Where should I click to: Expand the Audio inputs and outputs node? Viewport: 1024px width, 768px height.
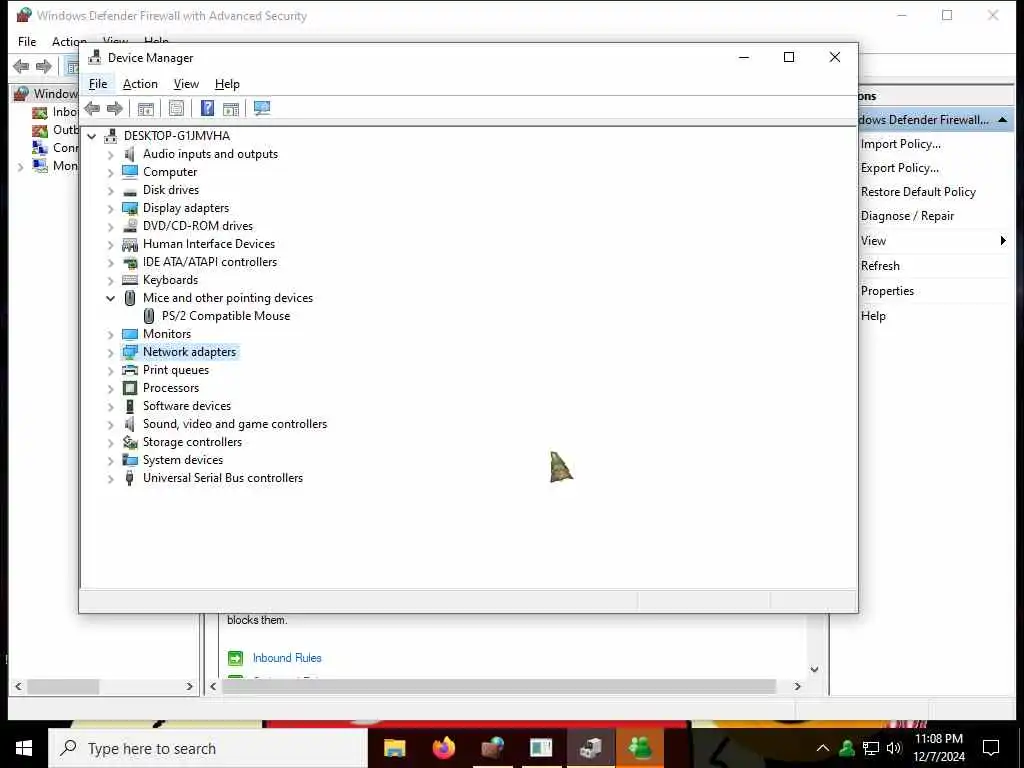tap(110, 155)
